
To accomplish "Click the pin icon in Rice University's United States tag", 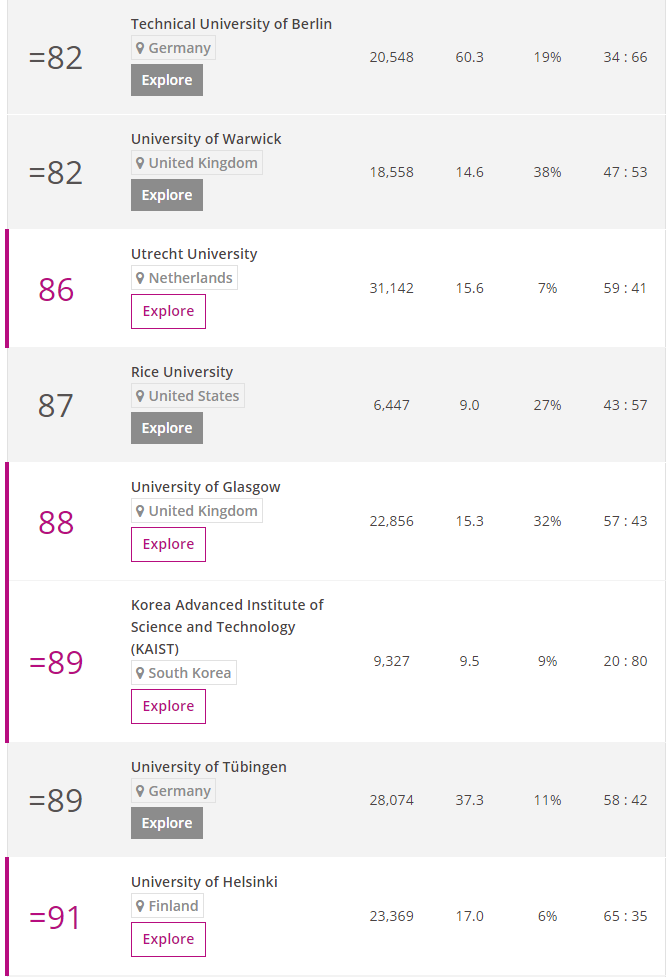I will point(141,396).
